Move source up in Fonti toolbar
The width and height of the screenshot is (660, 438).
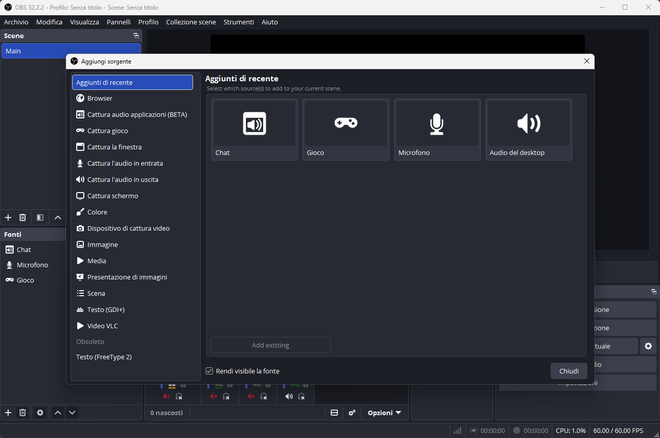[58, 413]
